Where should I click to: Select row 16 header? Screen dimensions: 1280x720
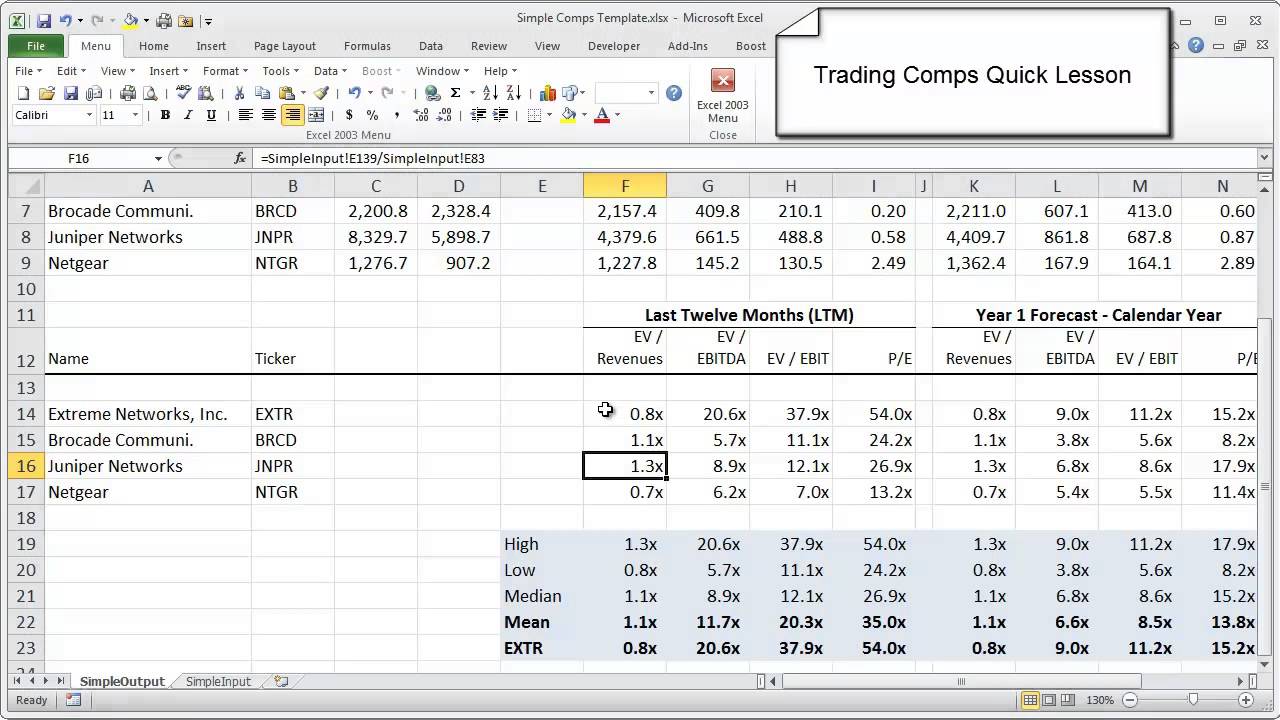[27, 466]
